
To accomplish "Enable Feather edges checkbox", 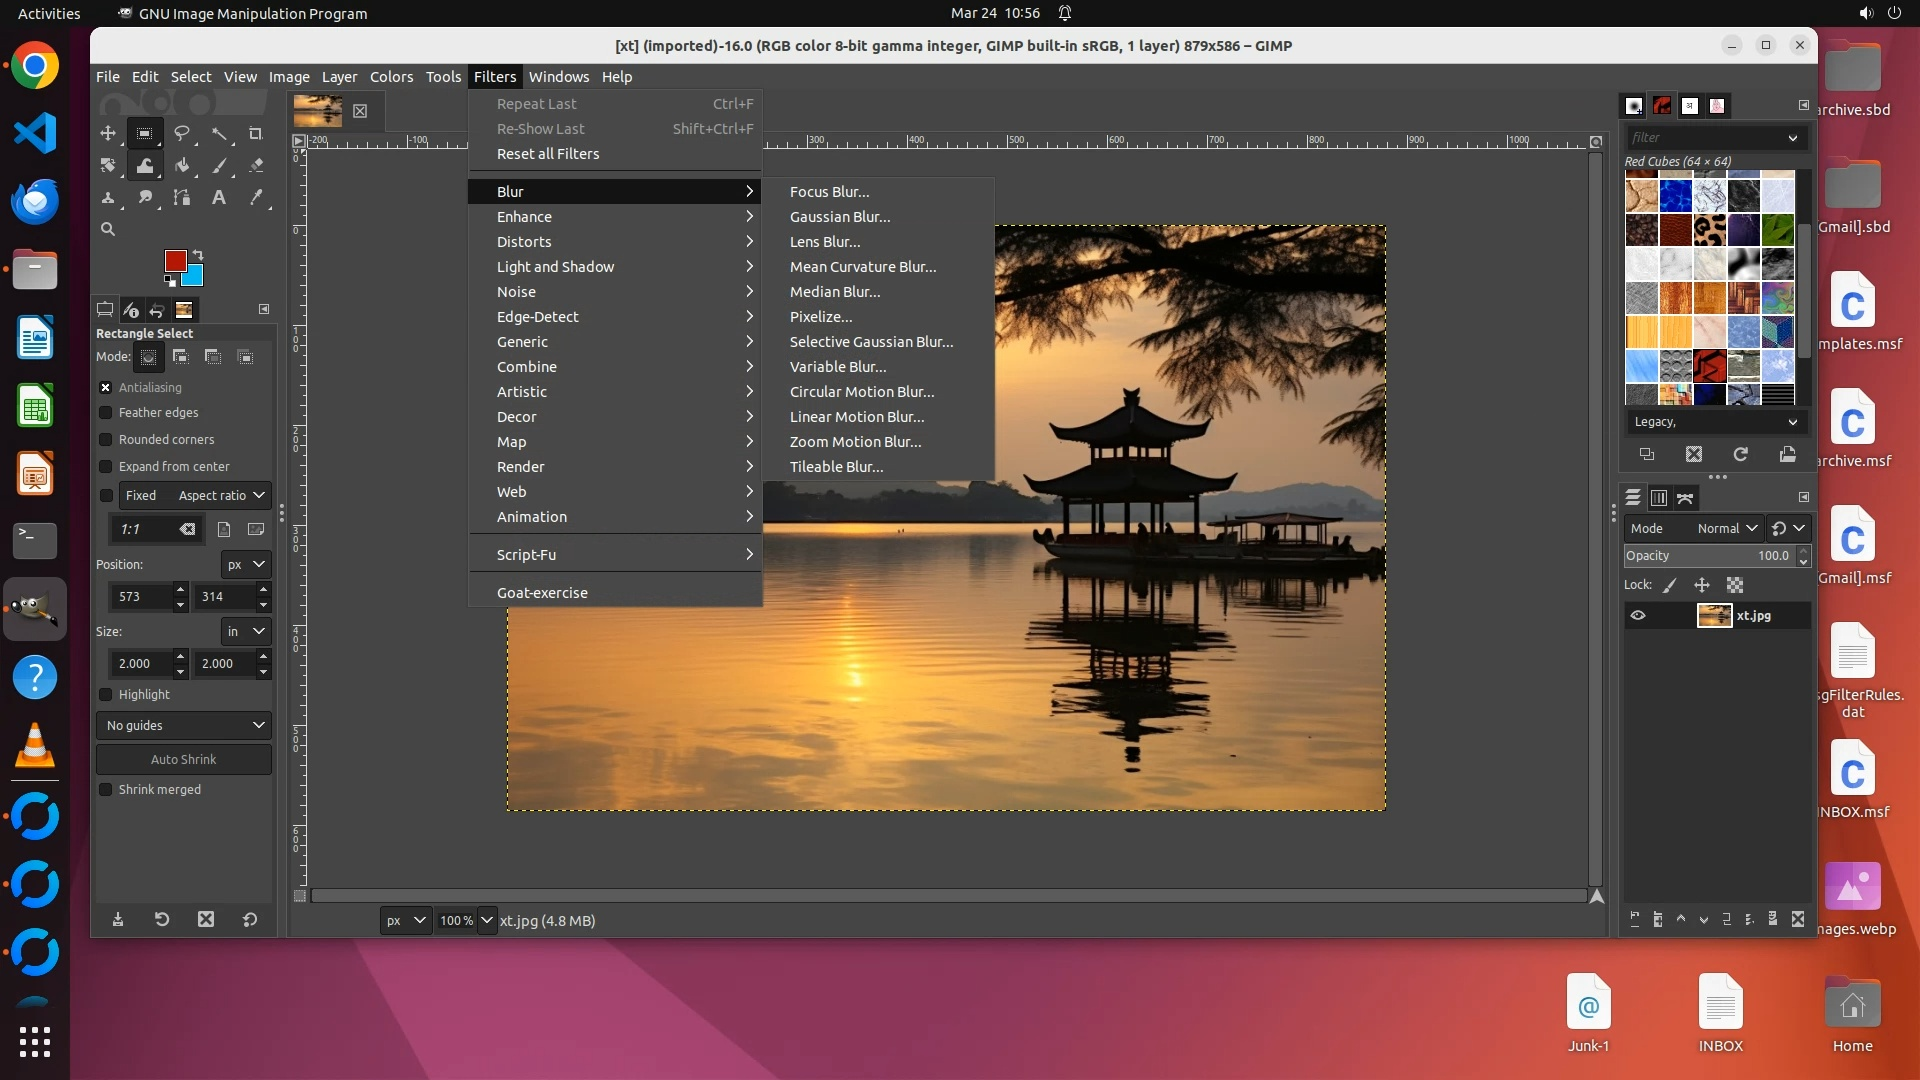I will [106, 412].
